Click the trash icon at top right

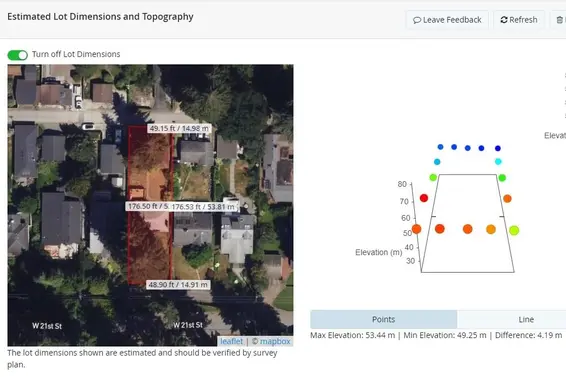tap(560, 20)
